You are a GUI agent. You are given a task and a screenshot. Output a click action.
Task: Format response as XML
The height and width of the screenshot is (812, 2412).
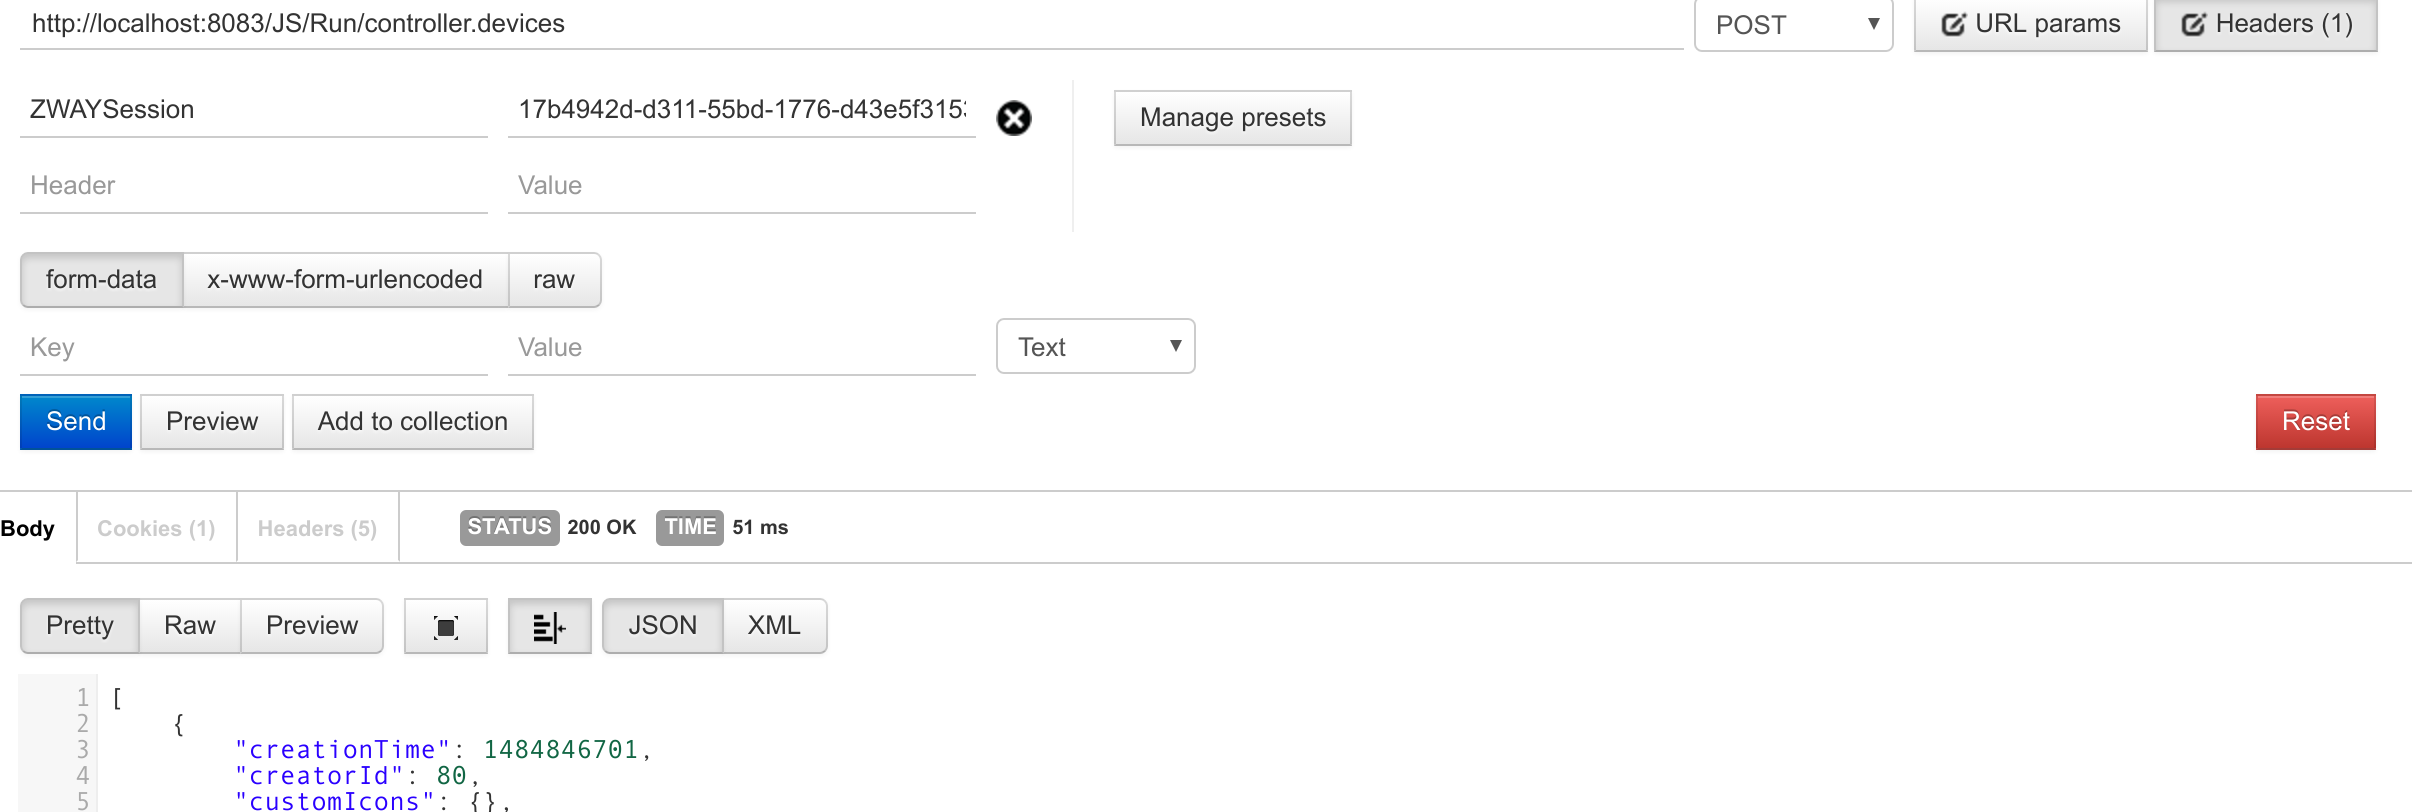(x=774, y=626)
